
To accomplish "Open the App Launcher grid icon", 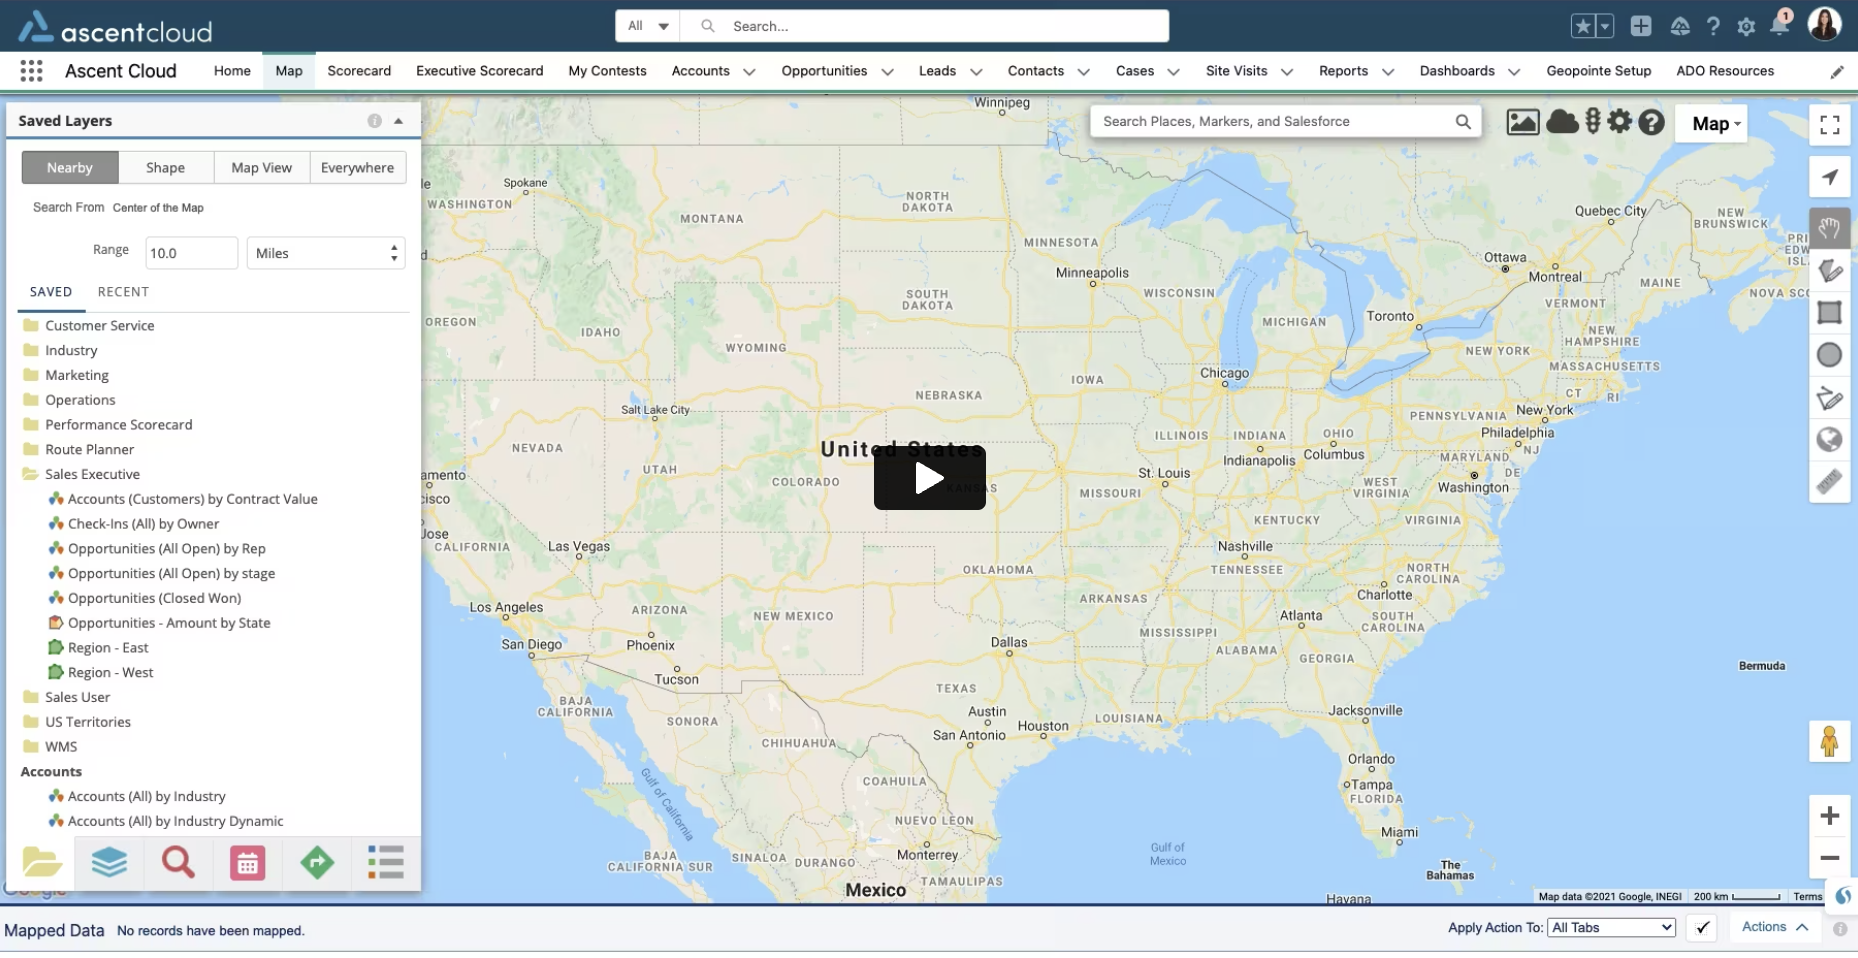I will (x=31, y=71).
